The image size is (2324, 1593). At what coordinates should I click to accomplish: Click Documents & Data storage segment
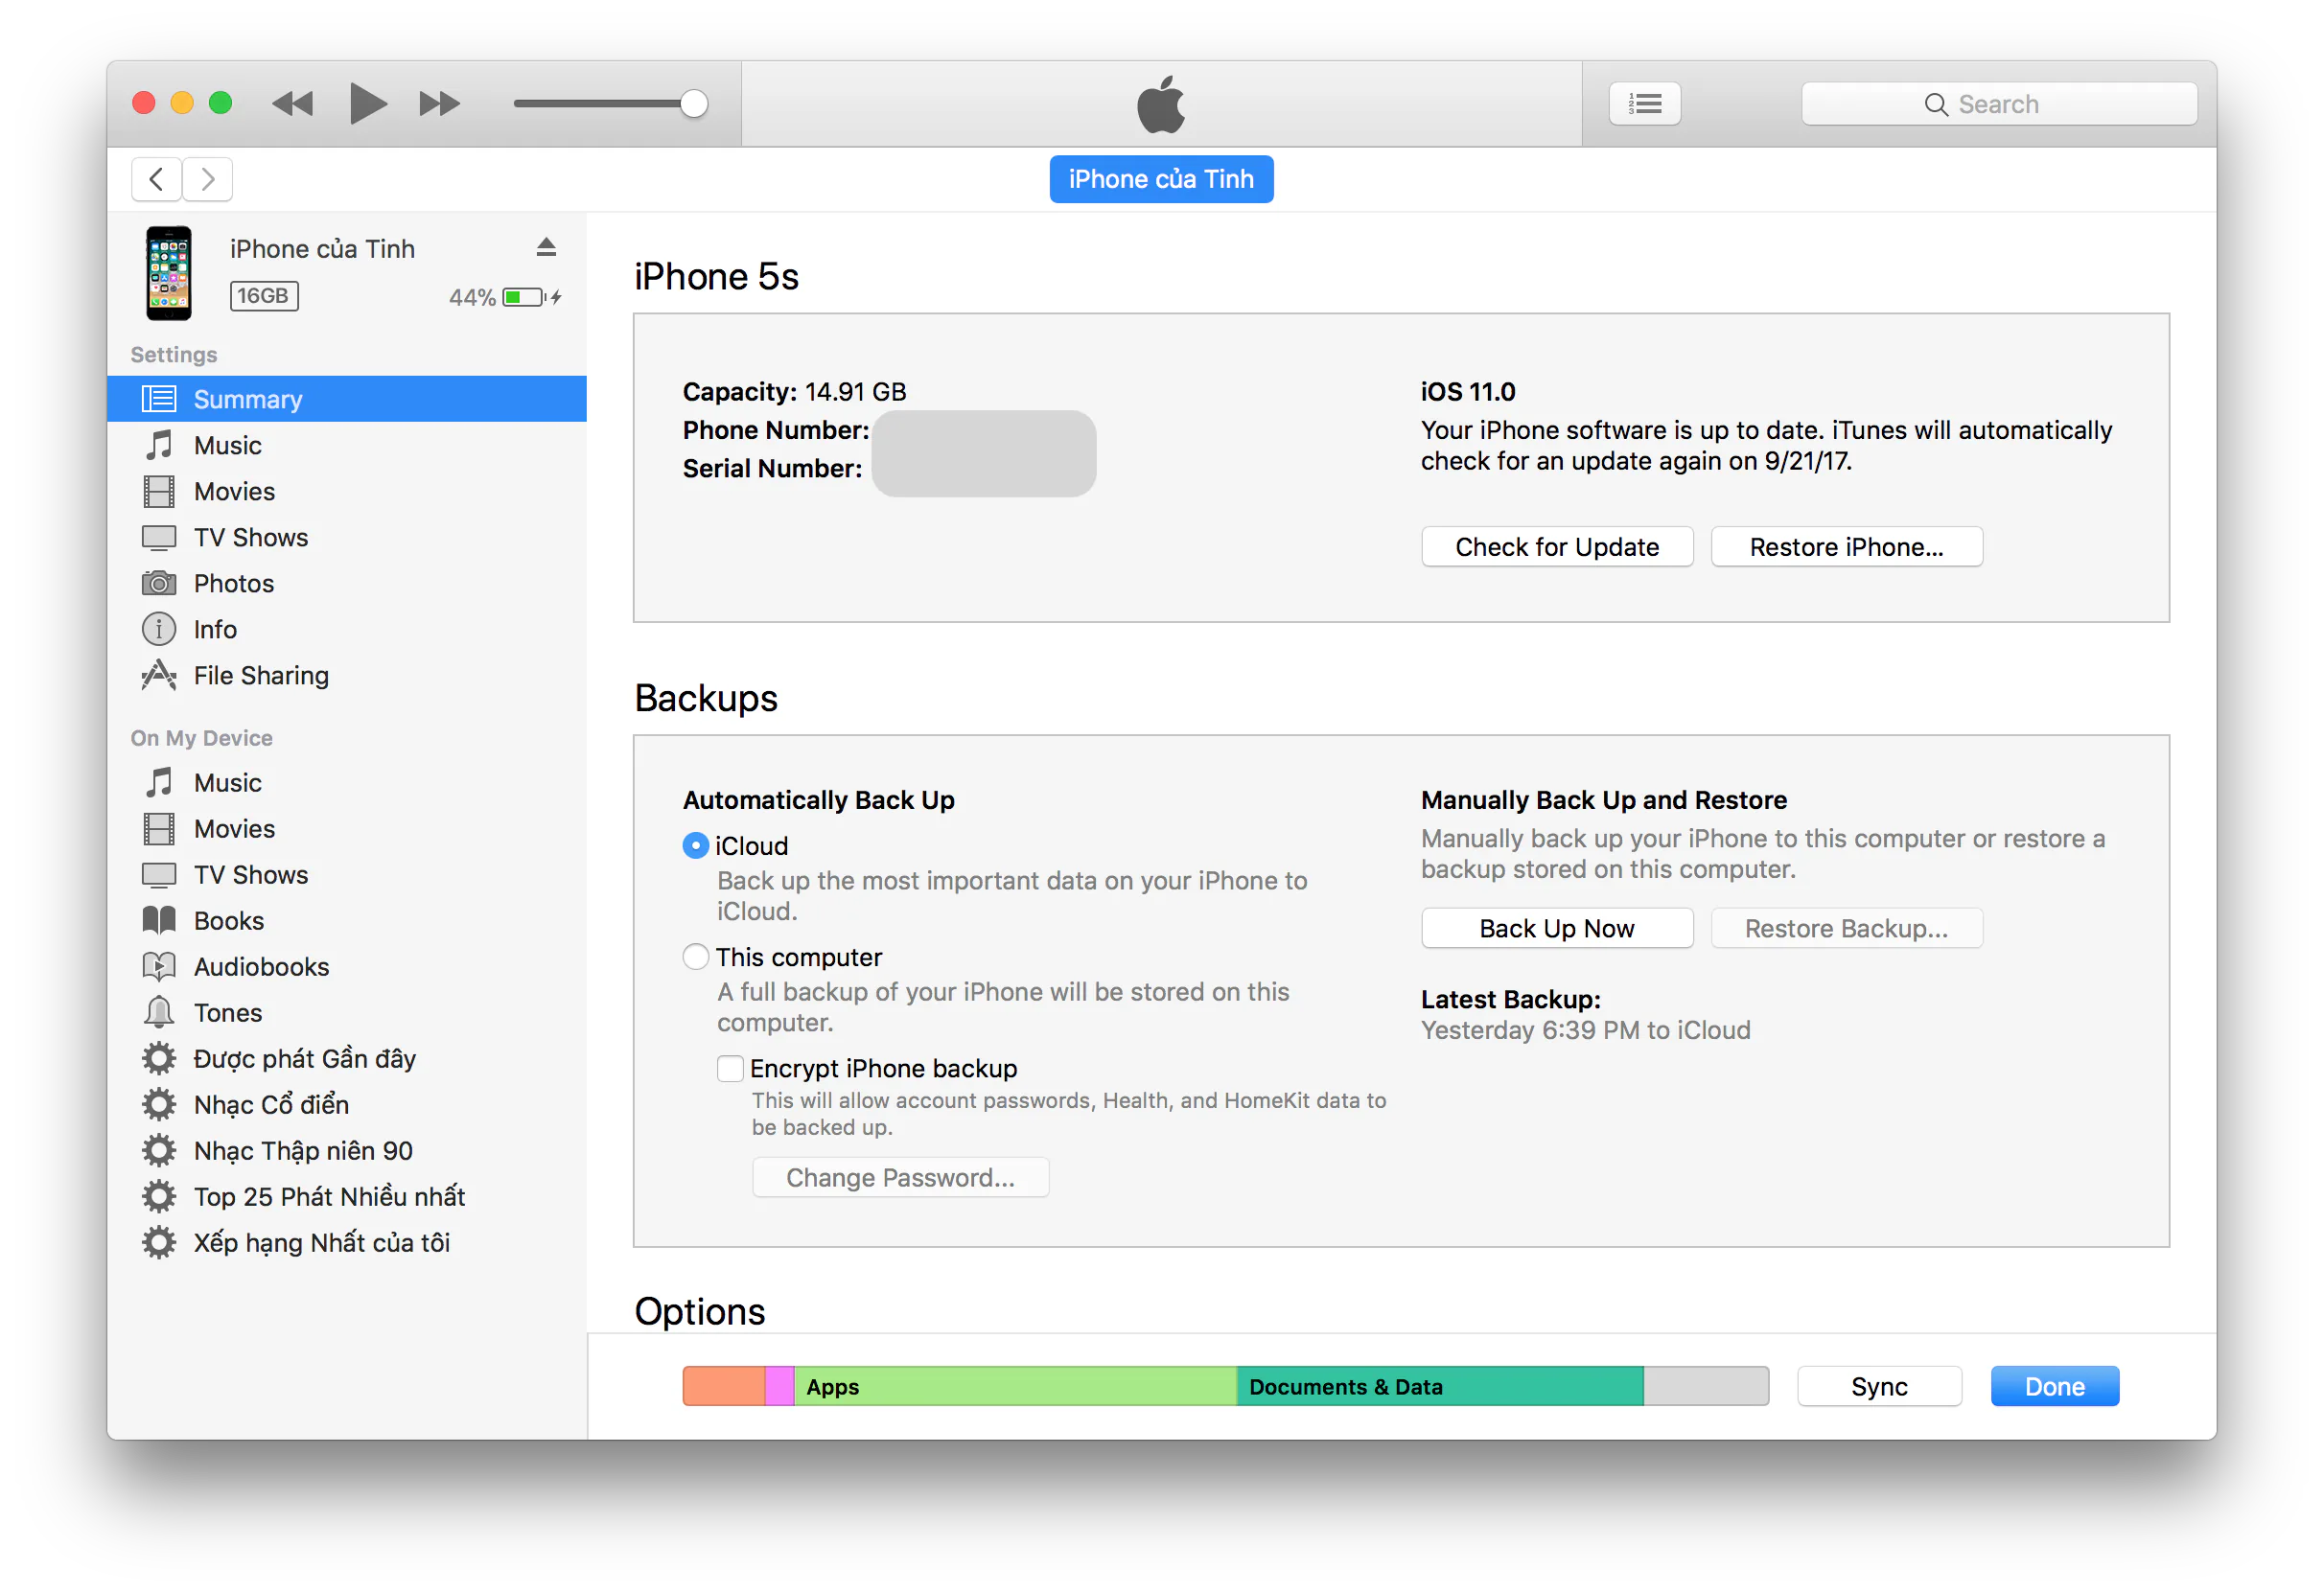click(x=1440, y=1387)
